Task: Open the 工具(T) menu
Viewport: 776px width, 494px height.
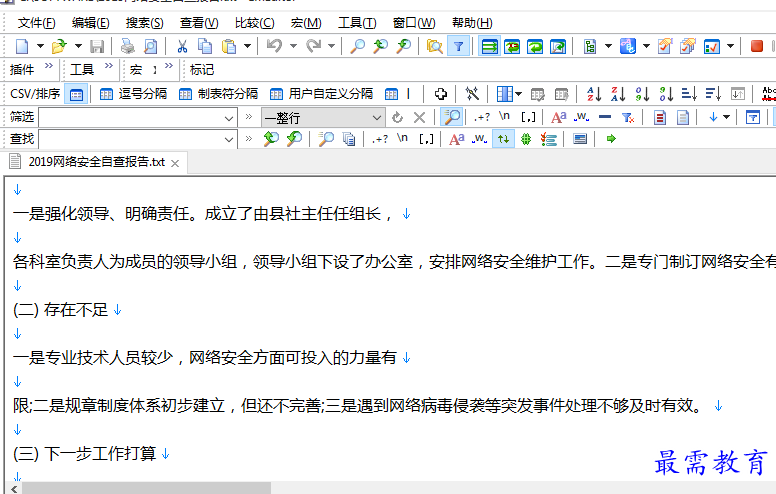Action: [x=357, y=23]
